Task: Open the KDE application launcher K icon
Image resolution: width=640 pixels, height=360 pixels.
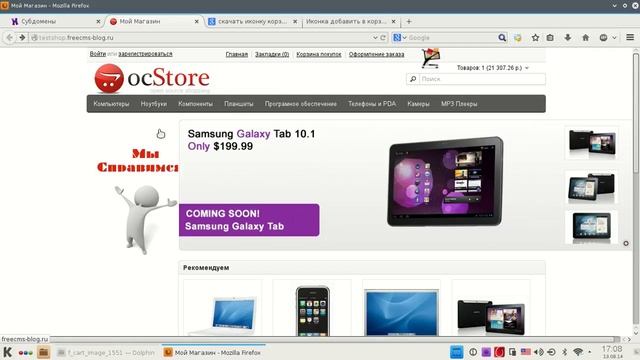Action: 8,352
